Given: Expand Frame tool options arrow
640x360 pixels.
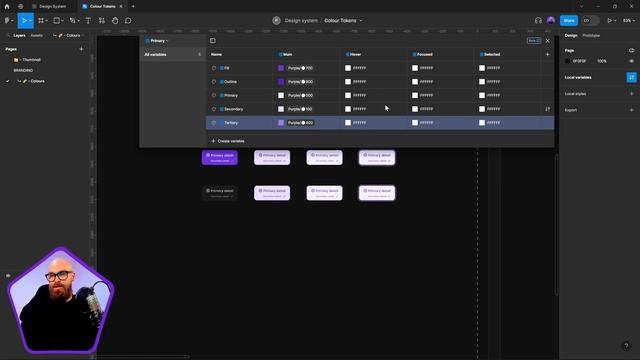Looking at the screenshot, I should point(47,20).
